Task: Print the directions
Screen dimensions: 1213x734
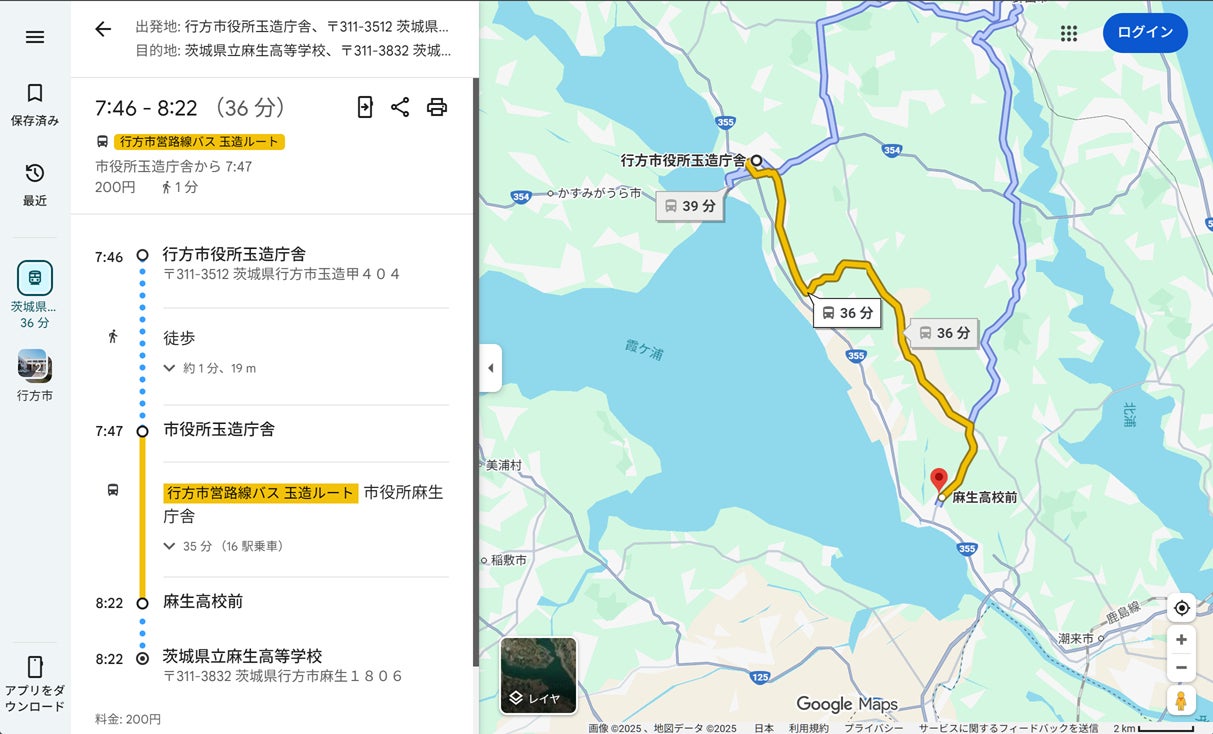Action: (437, 107)
